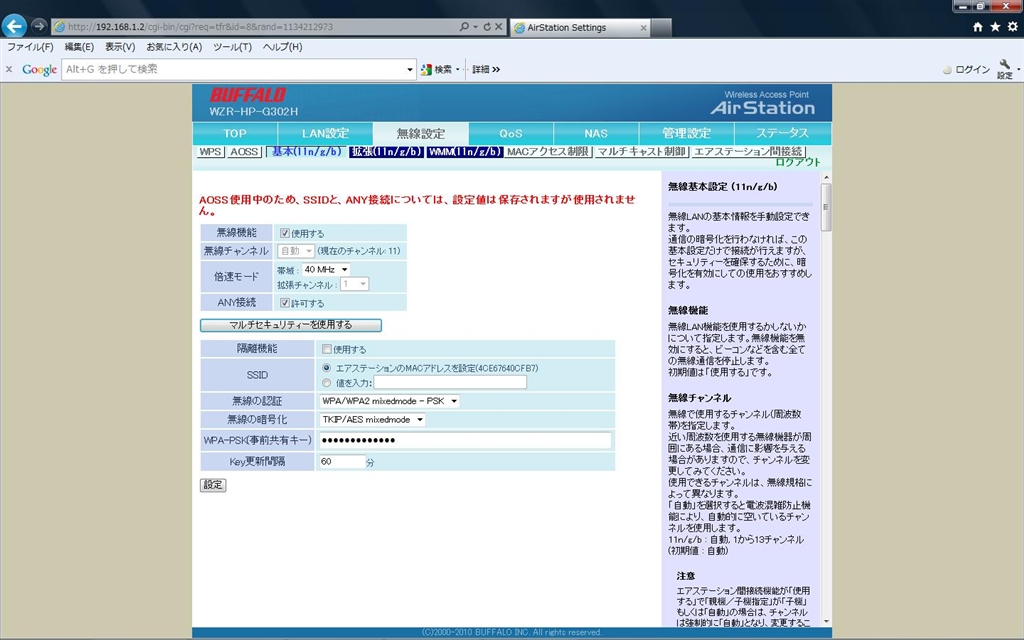The image size is (1024, 640).
Task: Close the AirStation Settings tab
Action: point(643,27)
